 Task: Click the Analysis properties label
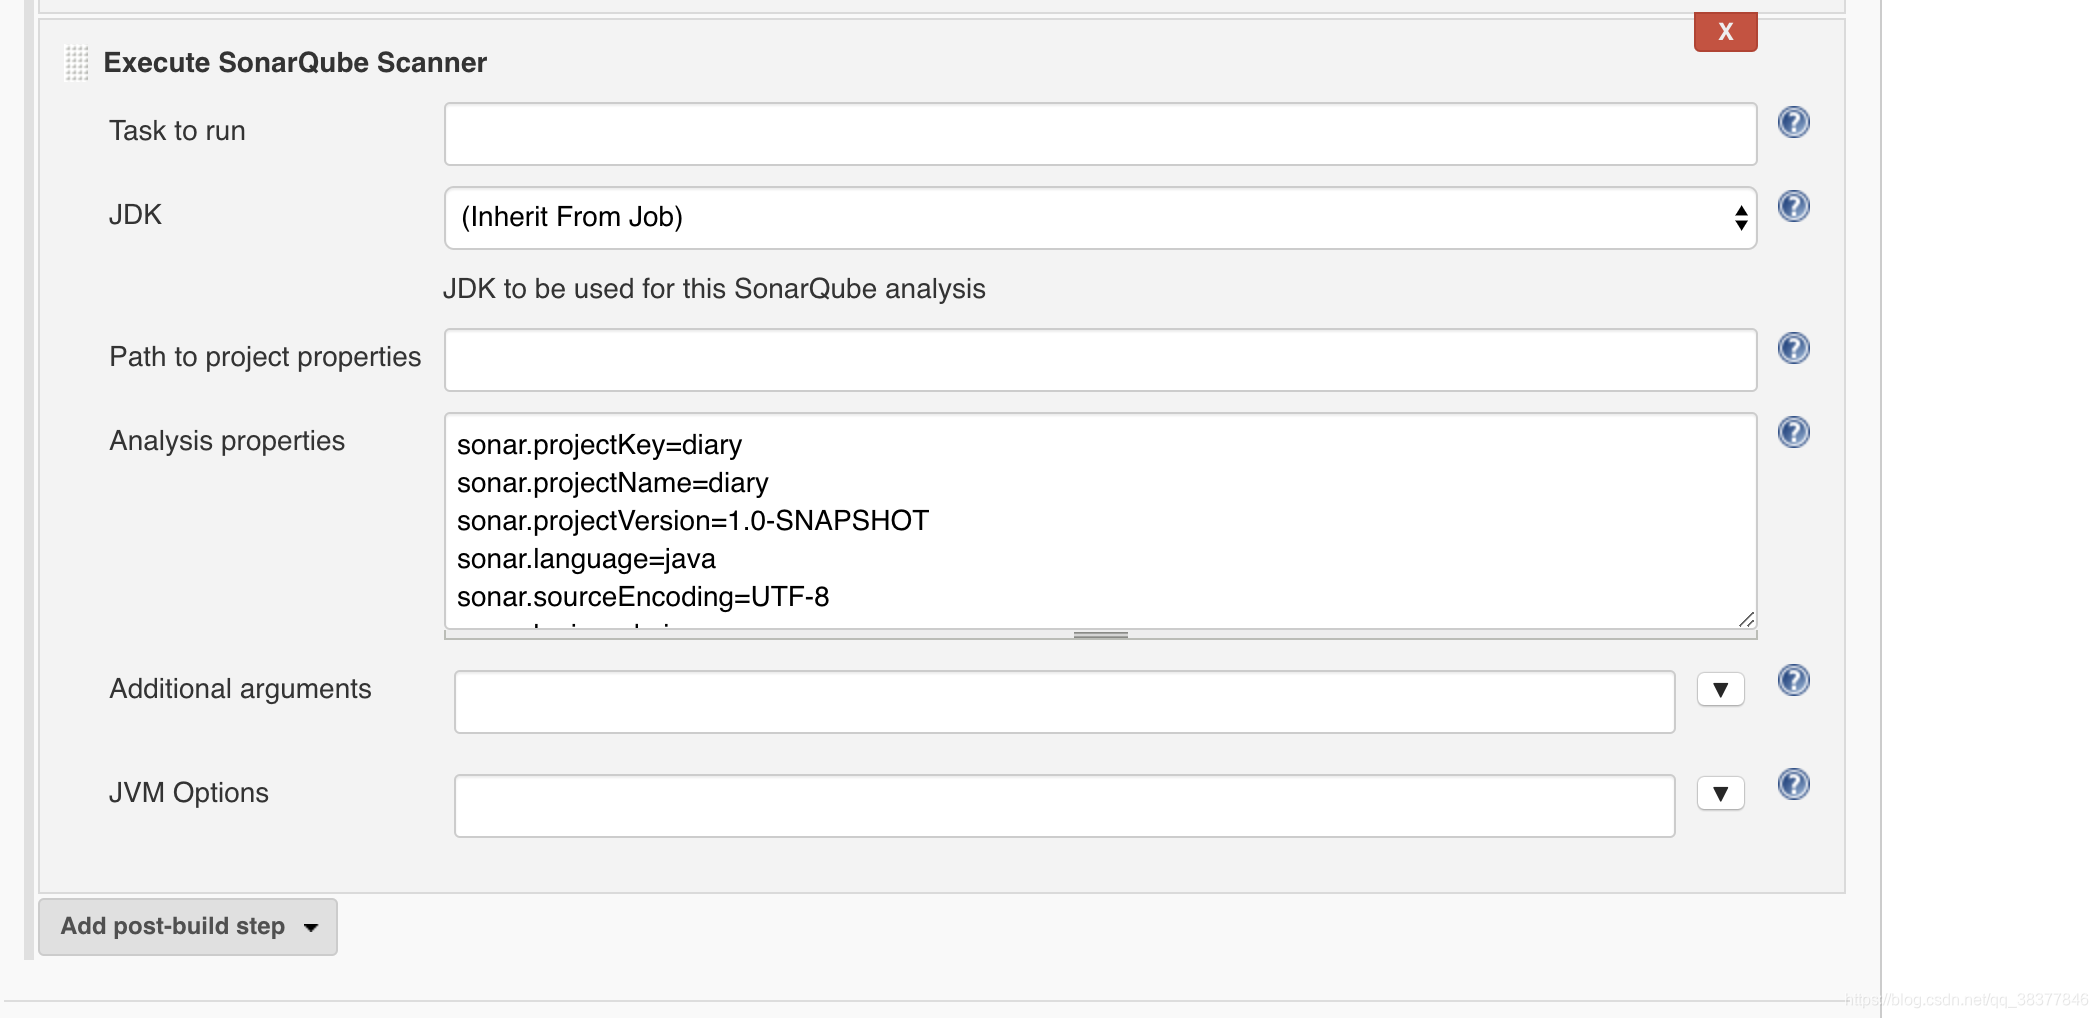(227, 441)
